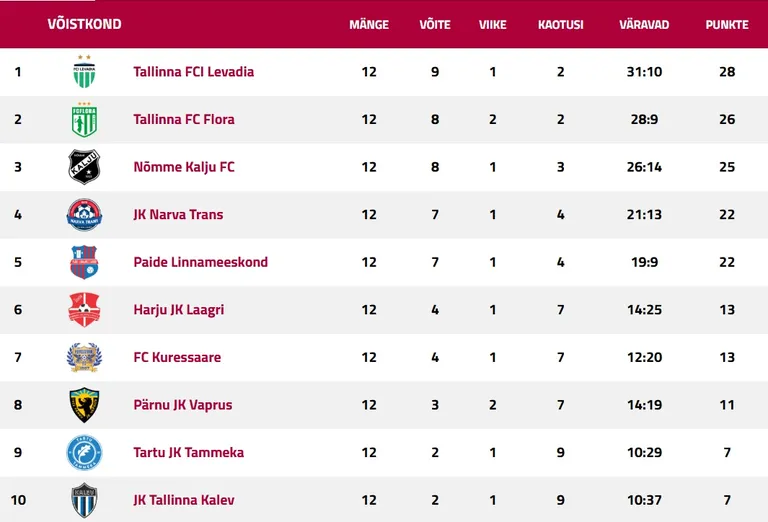This screenshot has height=522, width=768.
Task: Click the Tallinna FCI Levadia club crest
Action: pyautogui.click(x=84, y=71)
